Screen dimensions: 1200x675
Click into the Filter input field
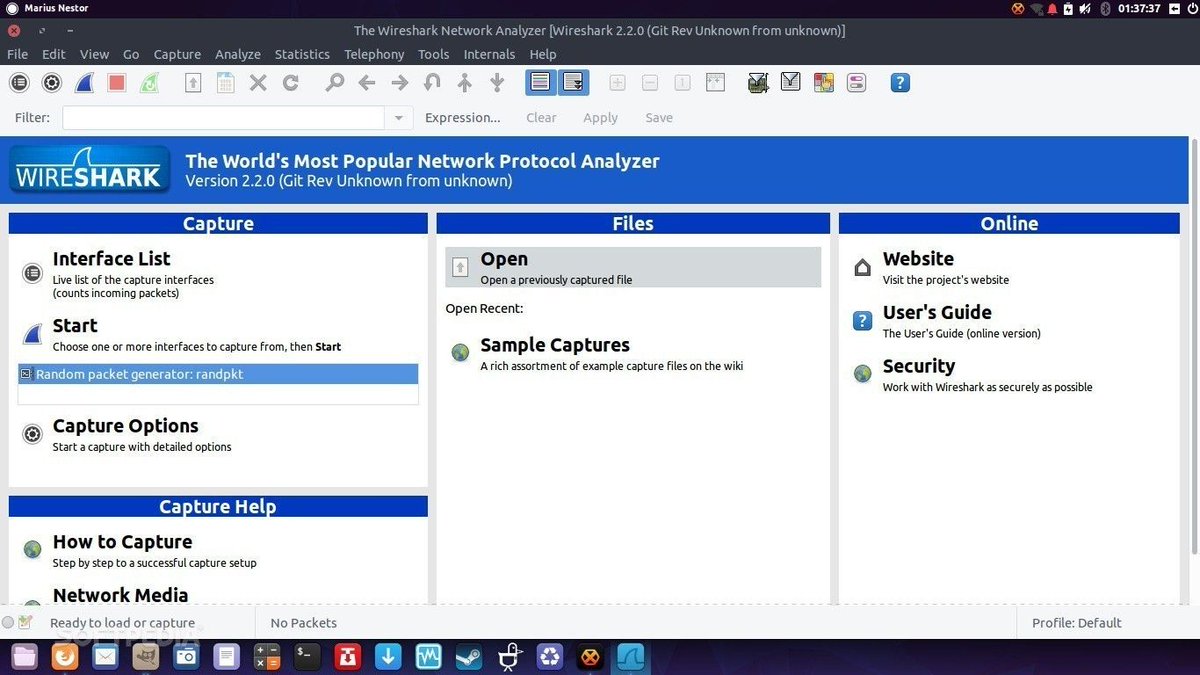click(x=224, y=118)
